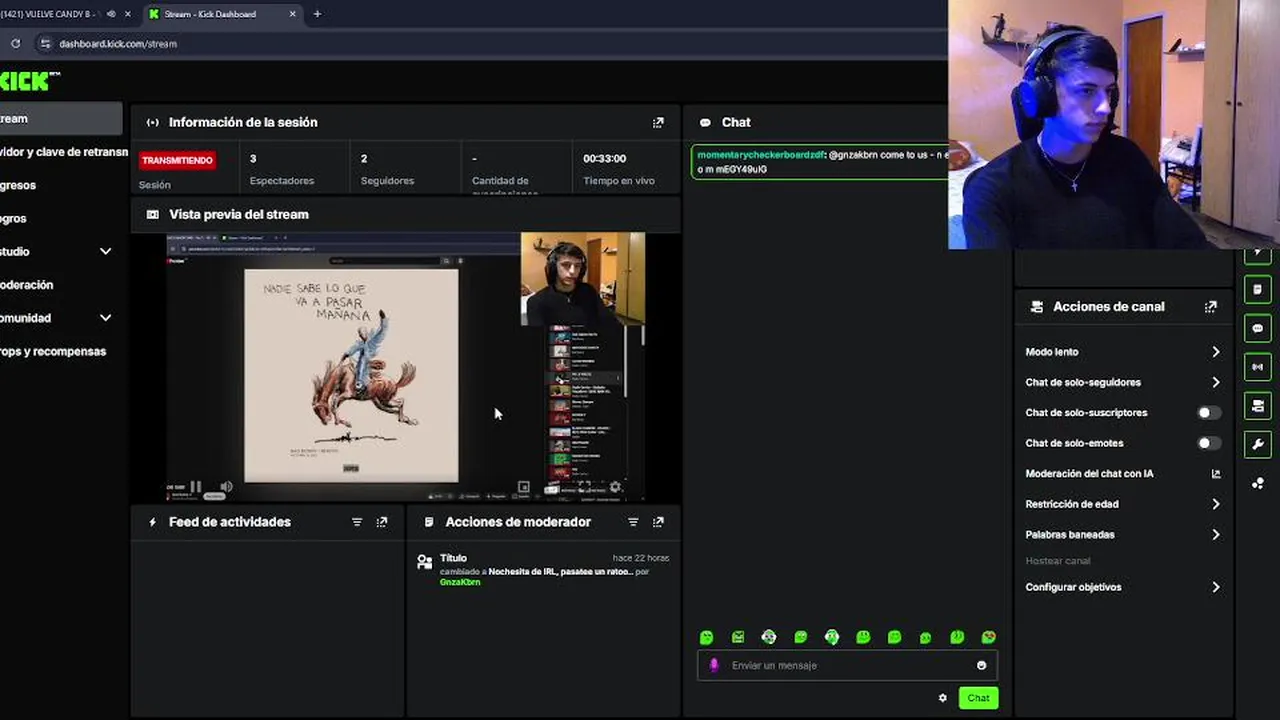Image resolution: width=1280 pixels, height=720 pixels.
Task: Expand the Comunidad sidebar section chevron
Action: 105,318
